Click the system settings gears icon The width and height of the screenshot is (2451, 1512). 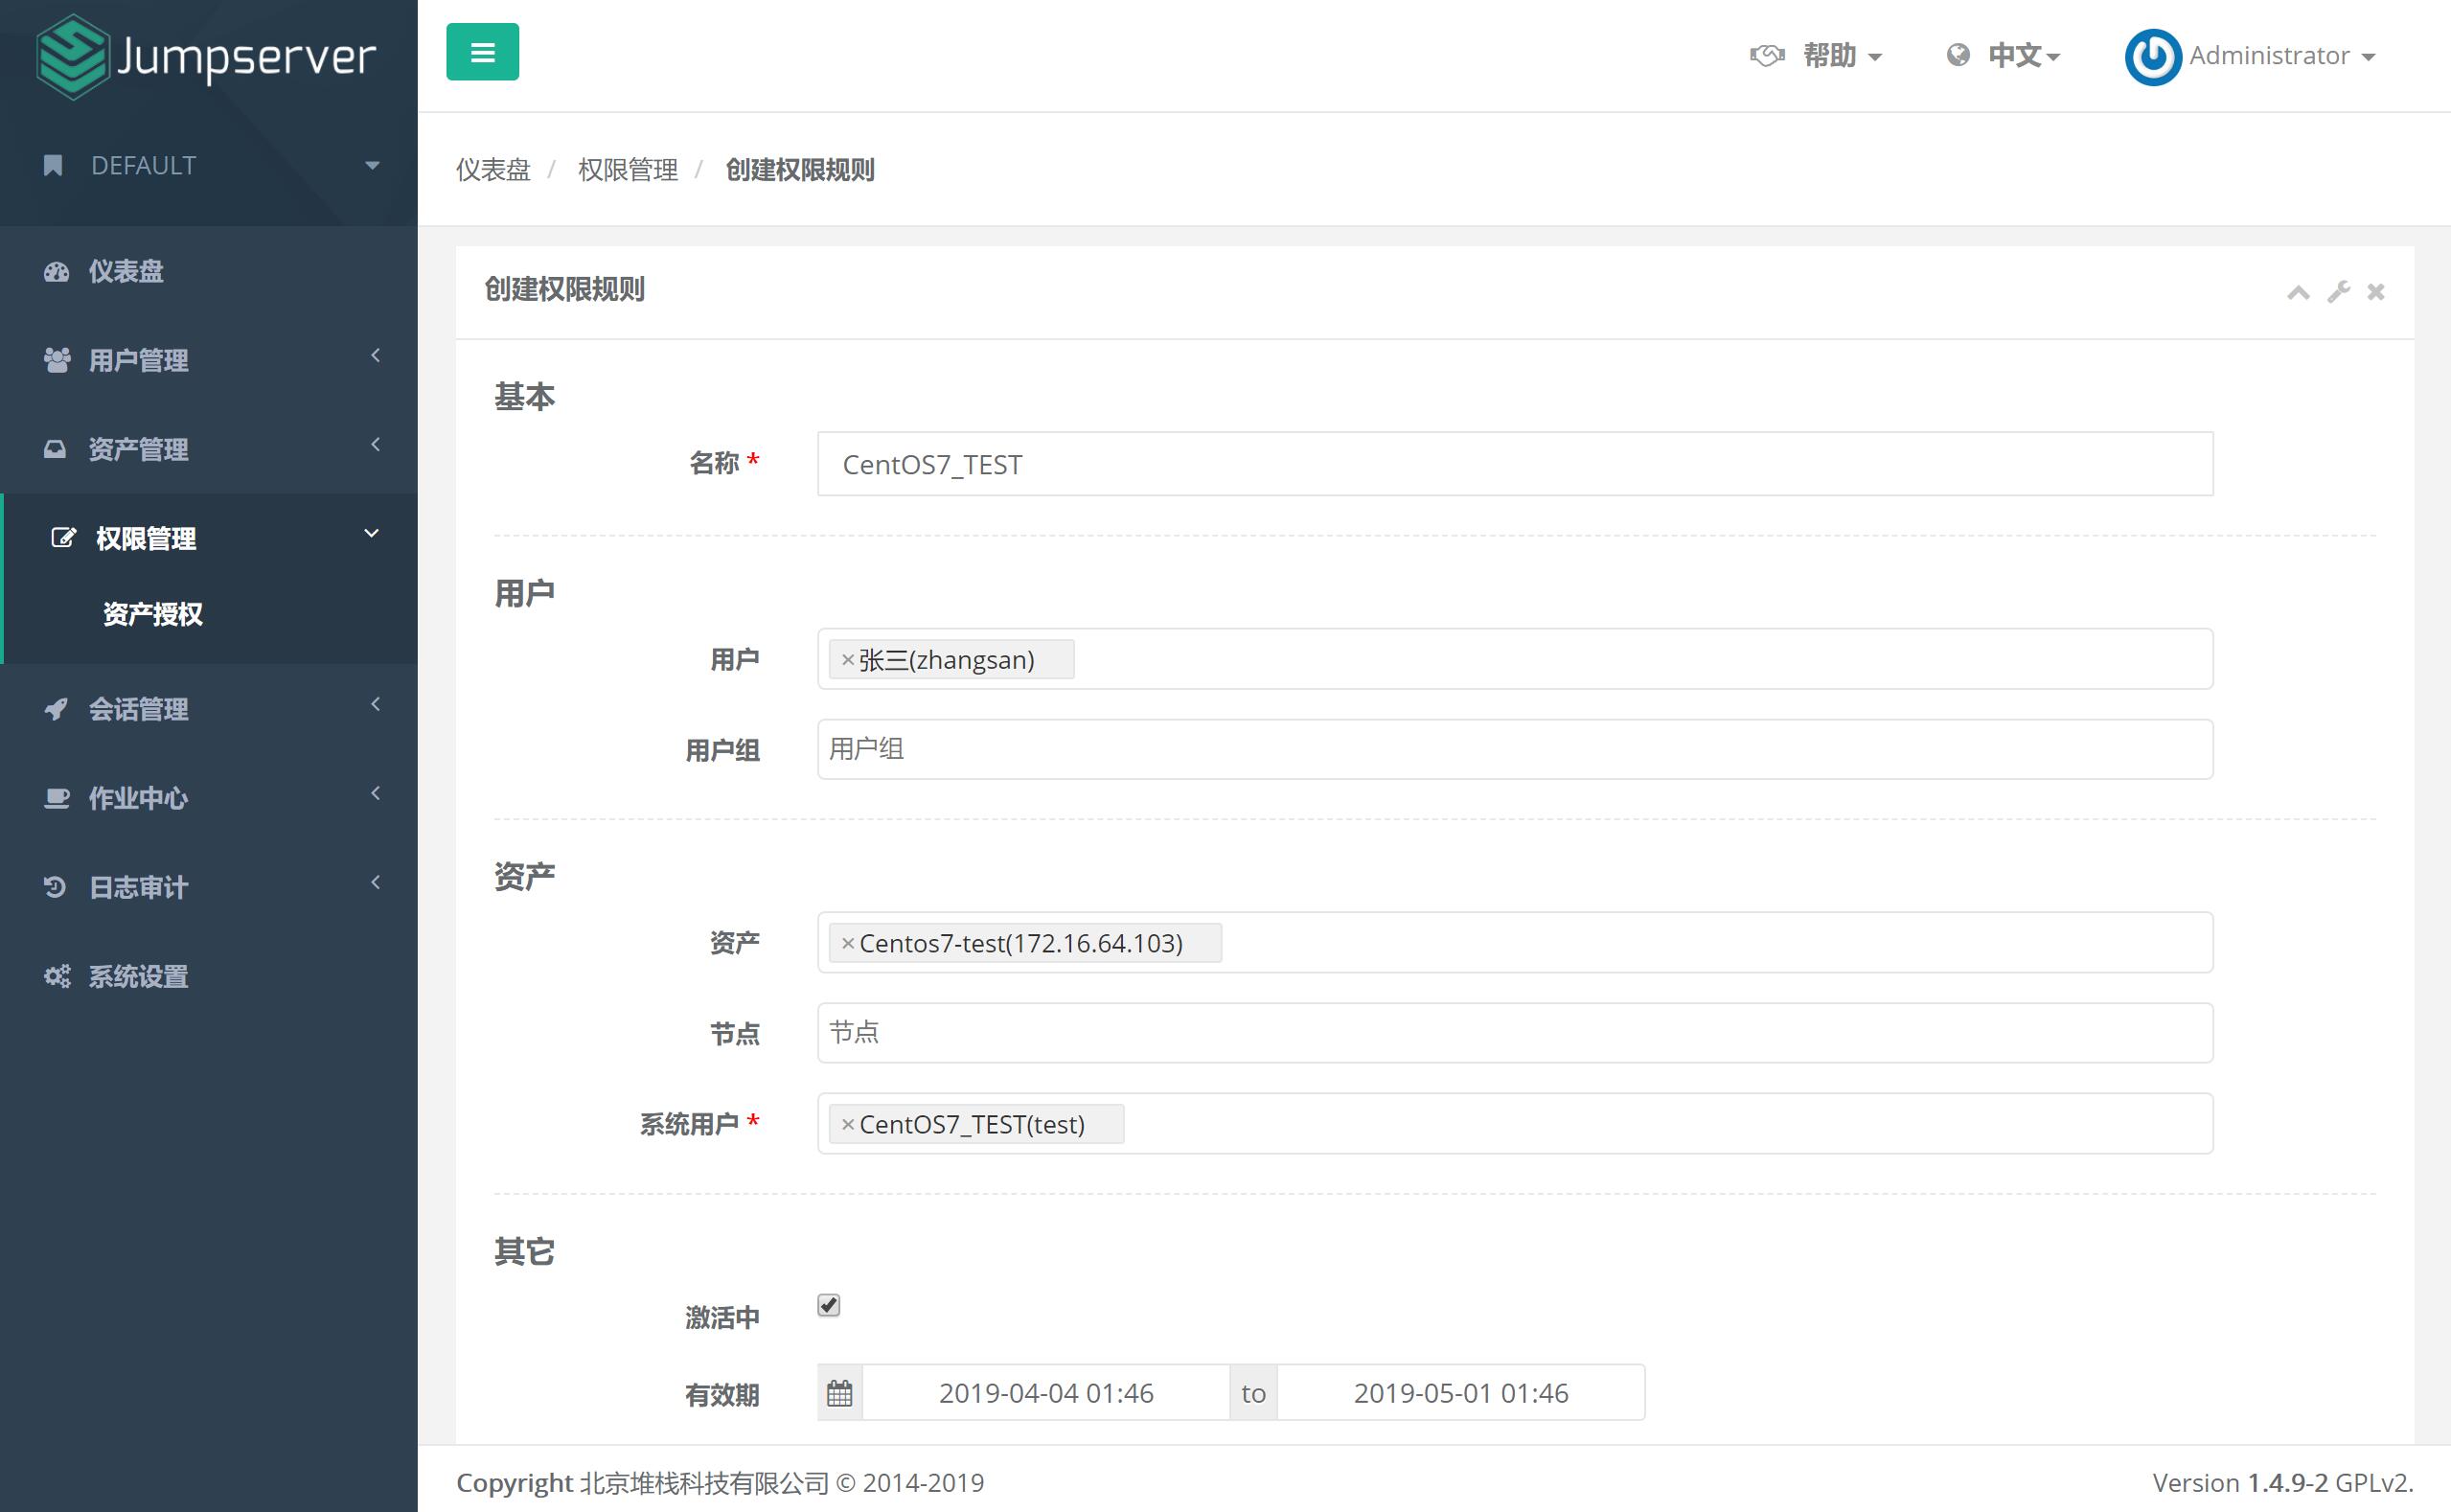coord(57,976)
